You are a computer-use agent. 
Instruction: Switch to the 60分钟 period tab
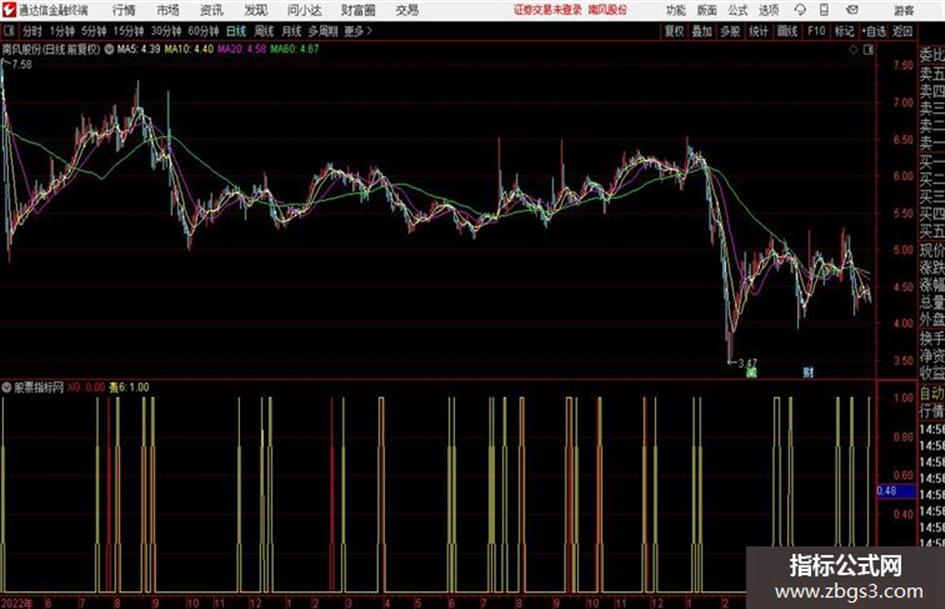click(203, 31)
